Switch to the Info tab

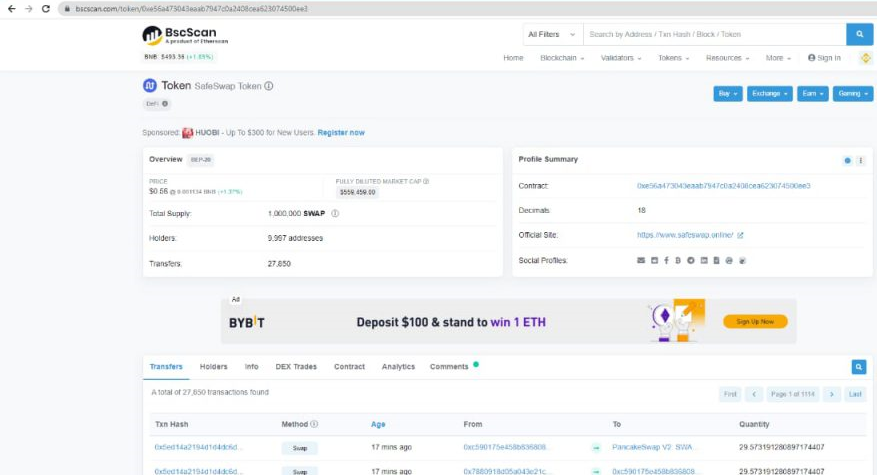252,367
